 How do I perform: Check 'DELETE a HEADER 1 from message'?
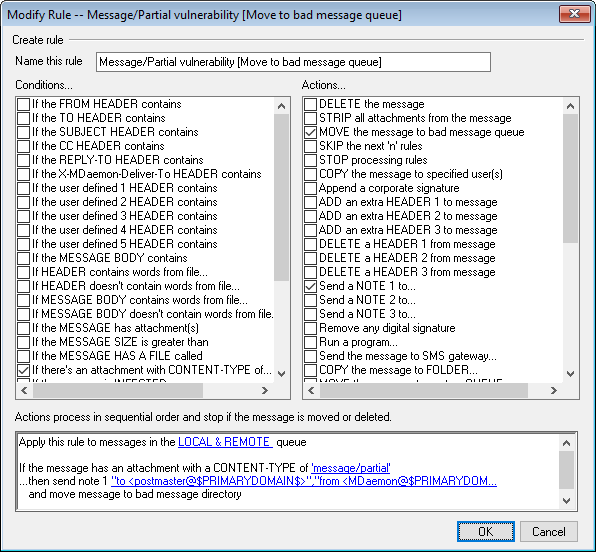311,244
